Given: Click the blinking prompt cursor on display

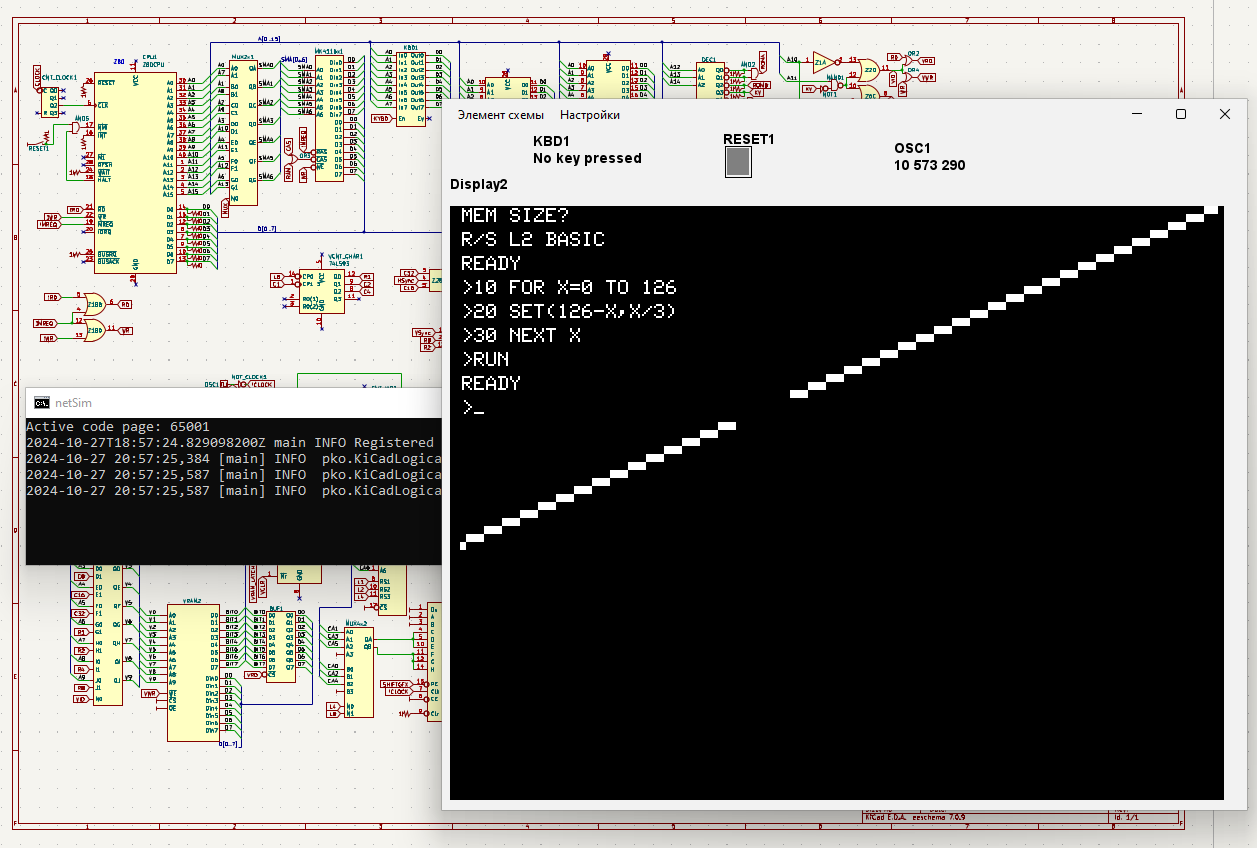Looking at the screenshot, I should [x=479, y=413].
